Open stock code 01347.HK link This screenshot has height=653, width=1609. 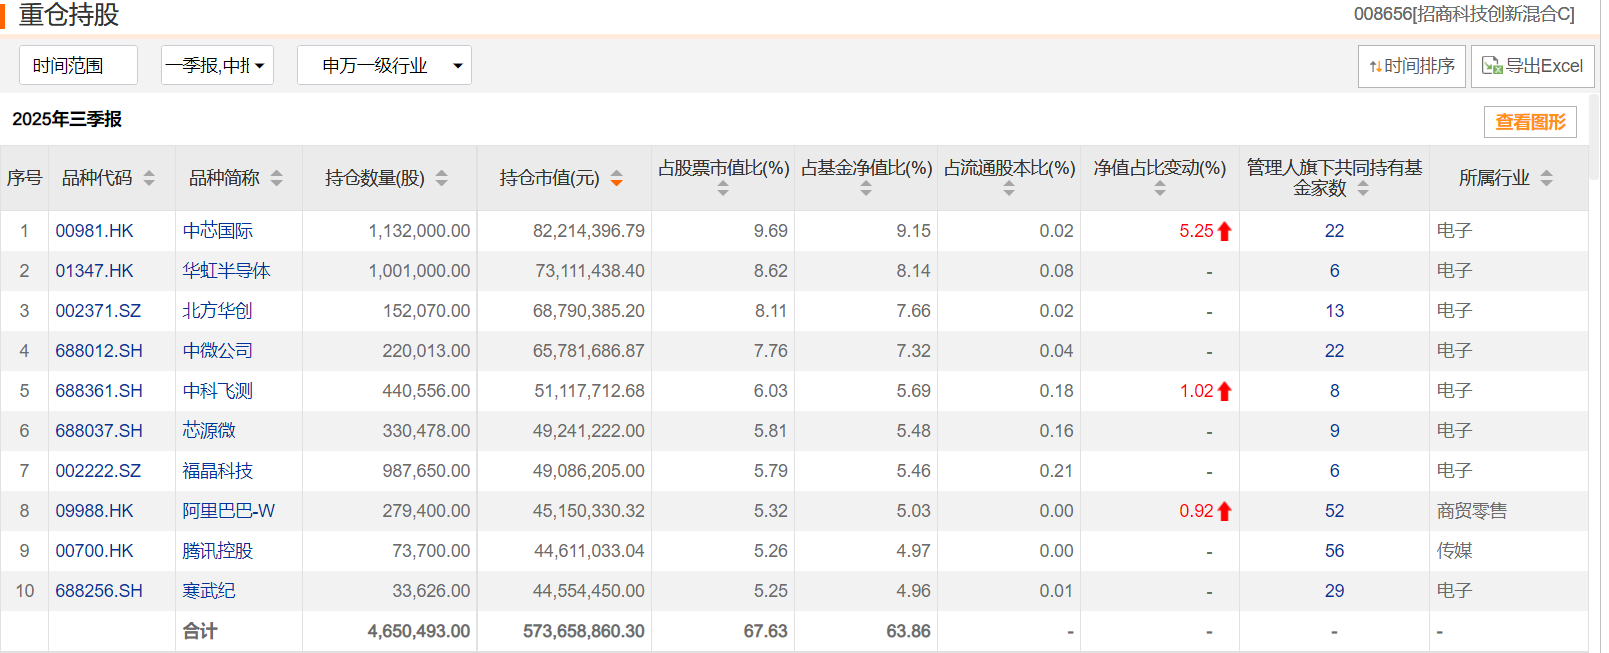point(94,271)
